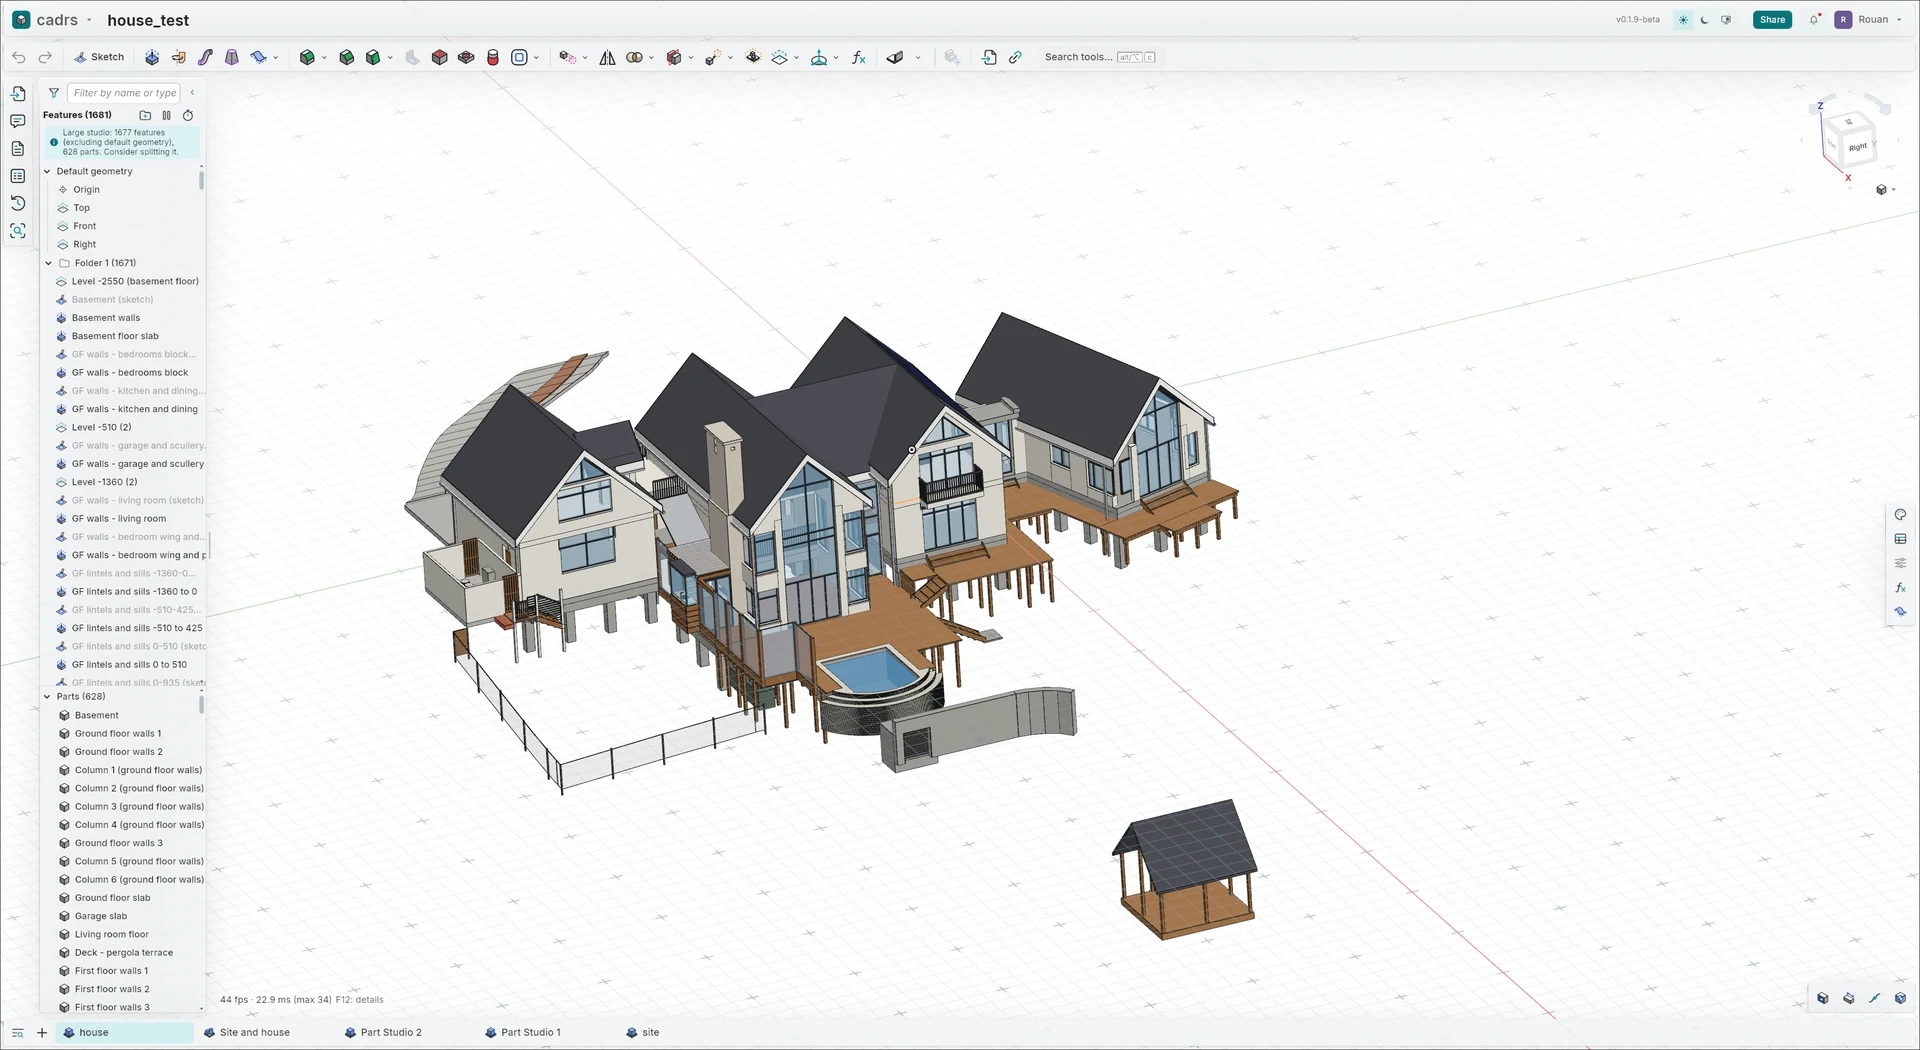Switch to the house tab
This screenshot has height=1050, width=1920.
pos(124,1033)
